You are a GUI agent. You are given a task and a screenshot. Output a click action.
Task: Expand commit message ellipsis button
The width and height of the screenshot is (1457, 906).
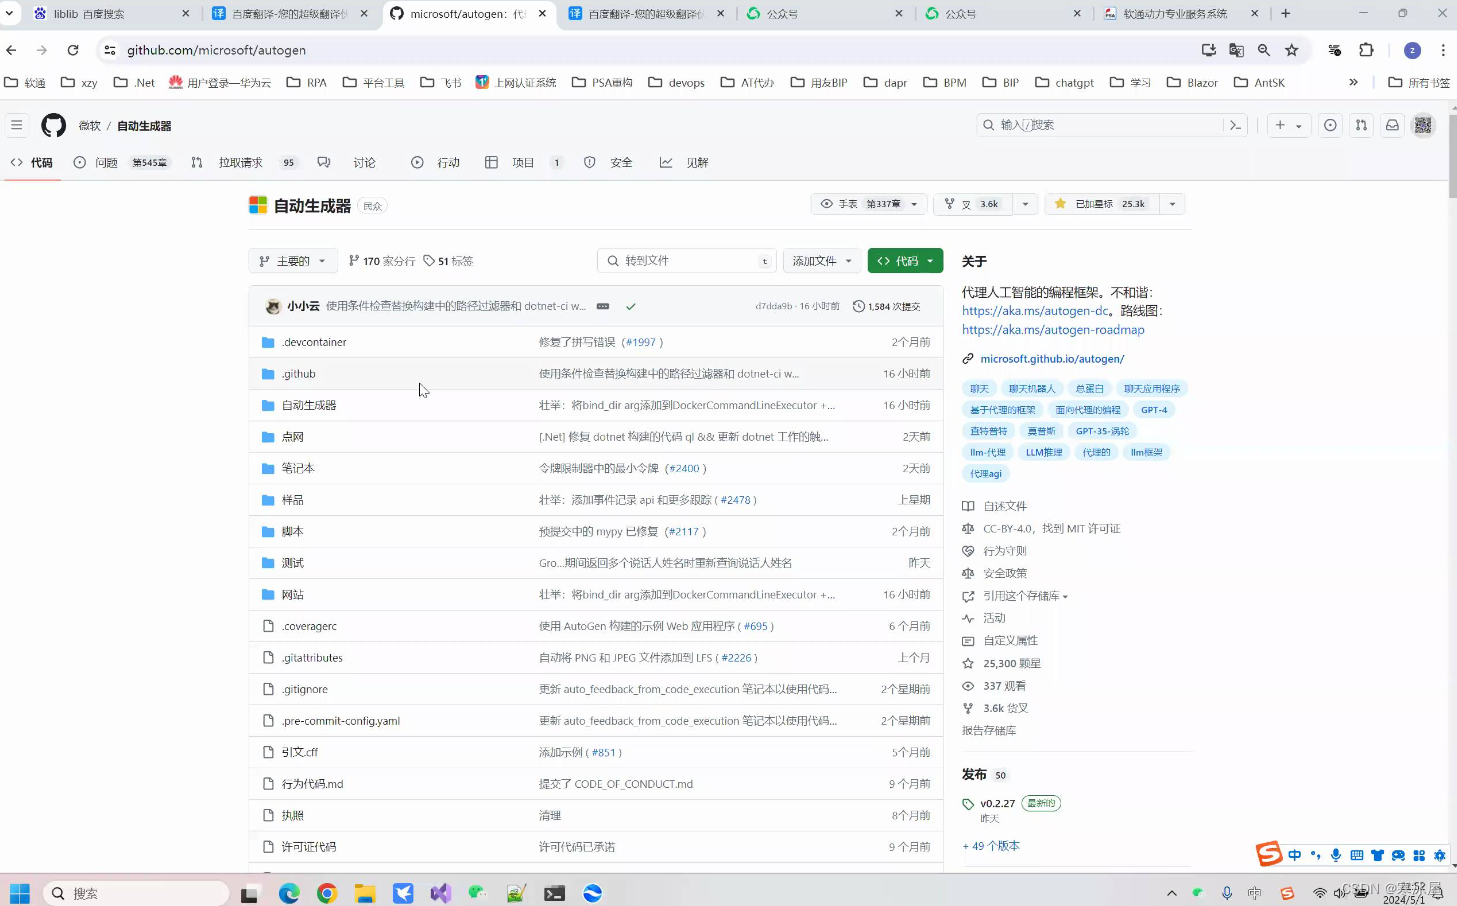(x=603, y=306)
